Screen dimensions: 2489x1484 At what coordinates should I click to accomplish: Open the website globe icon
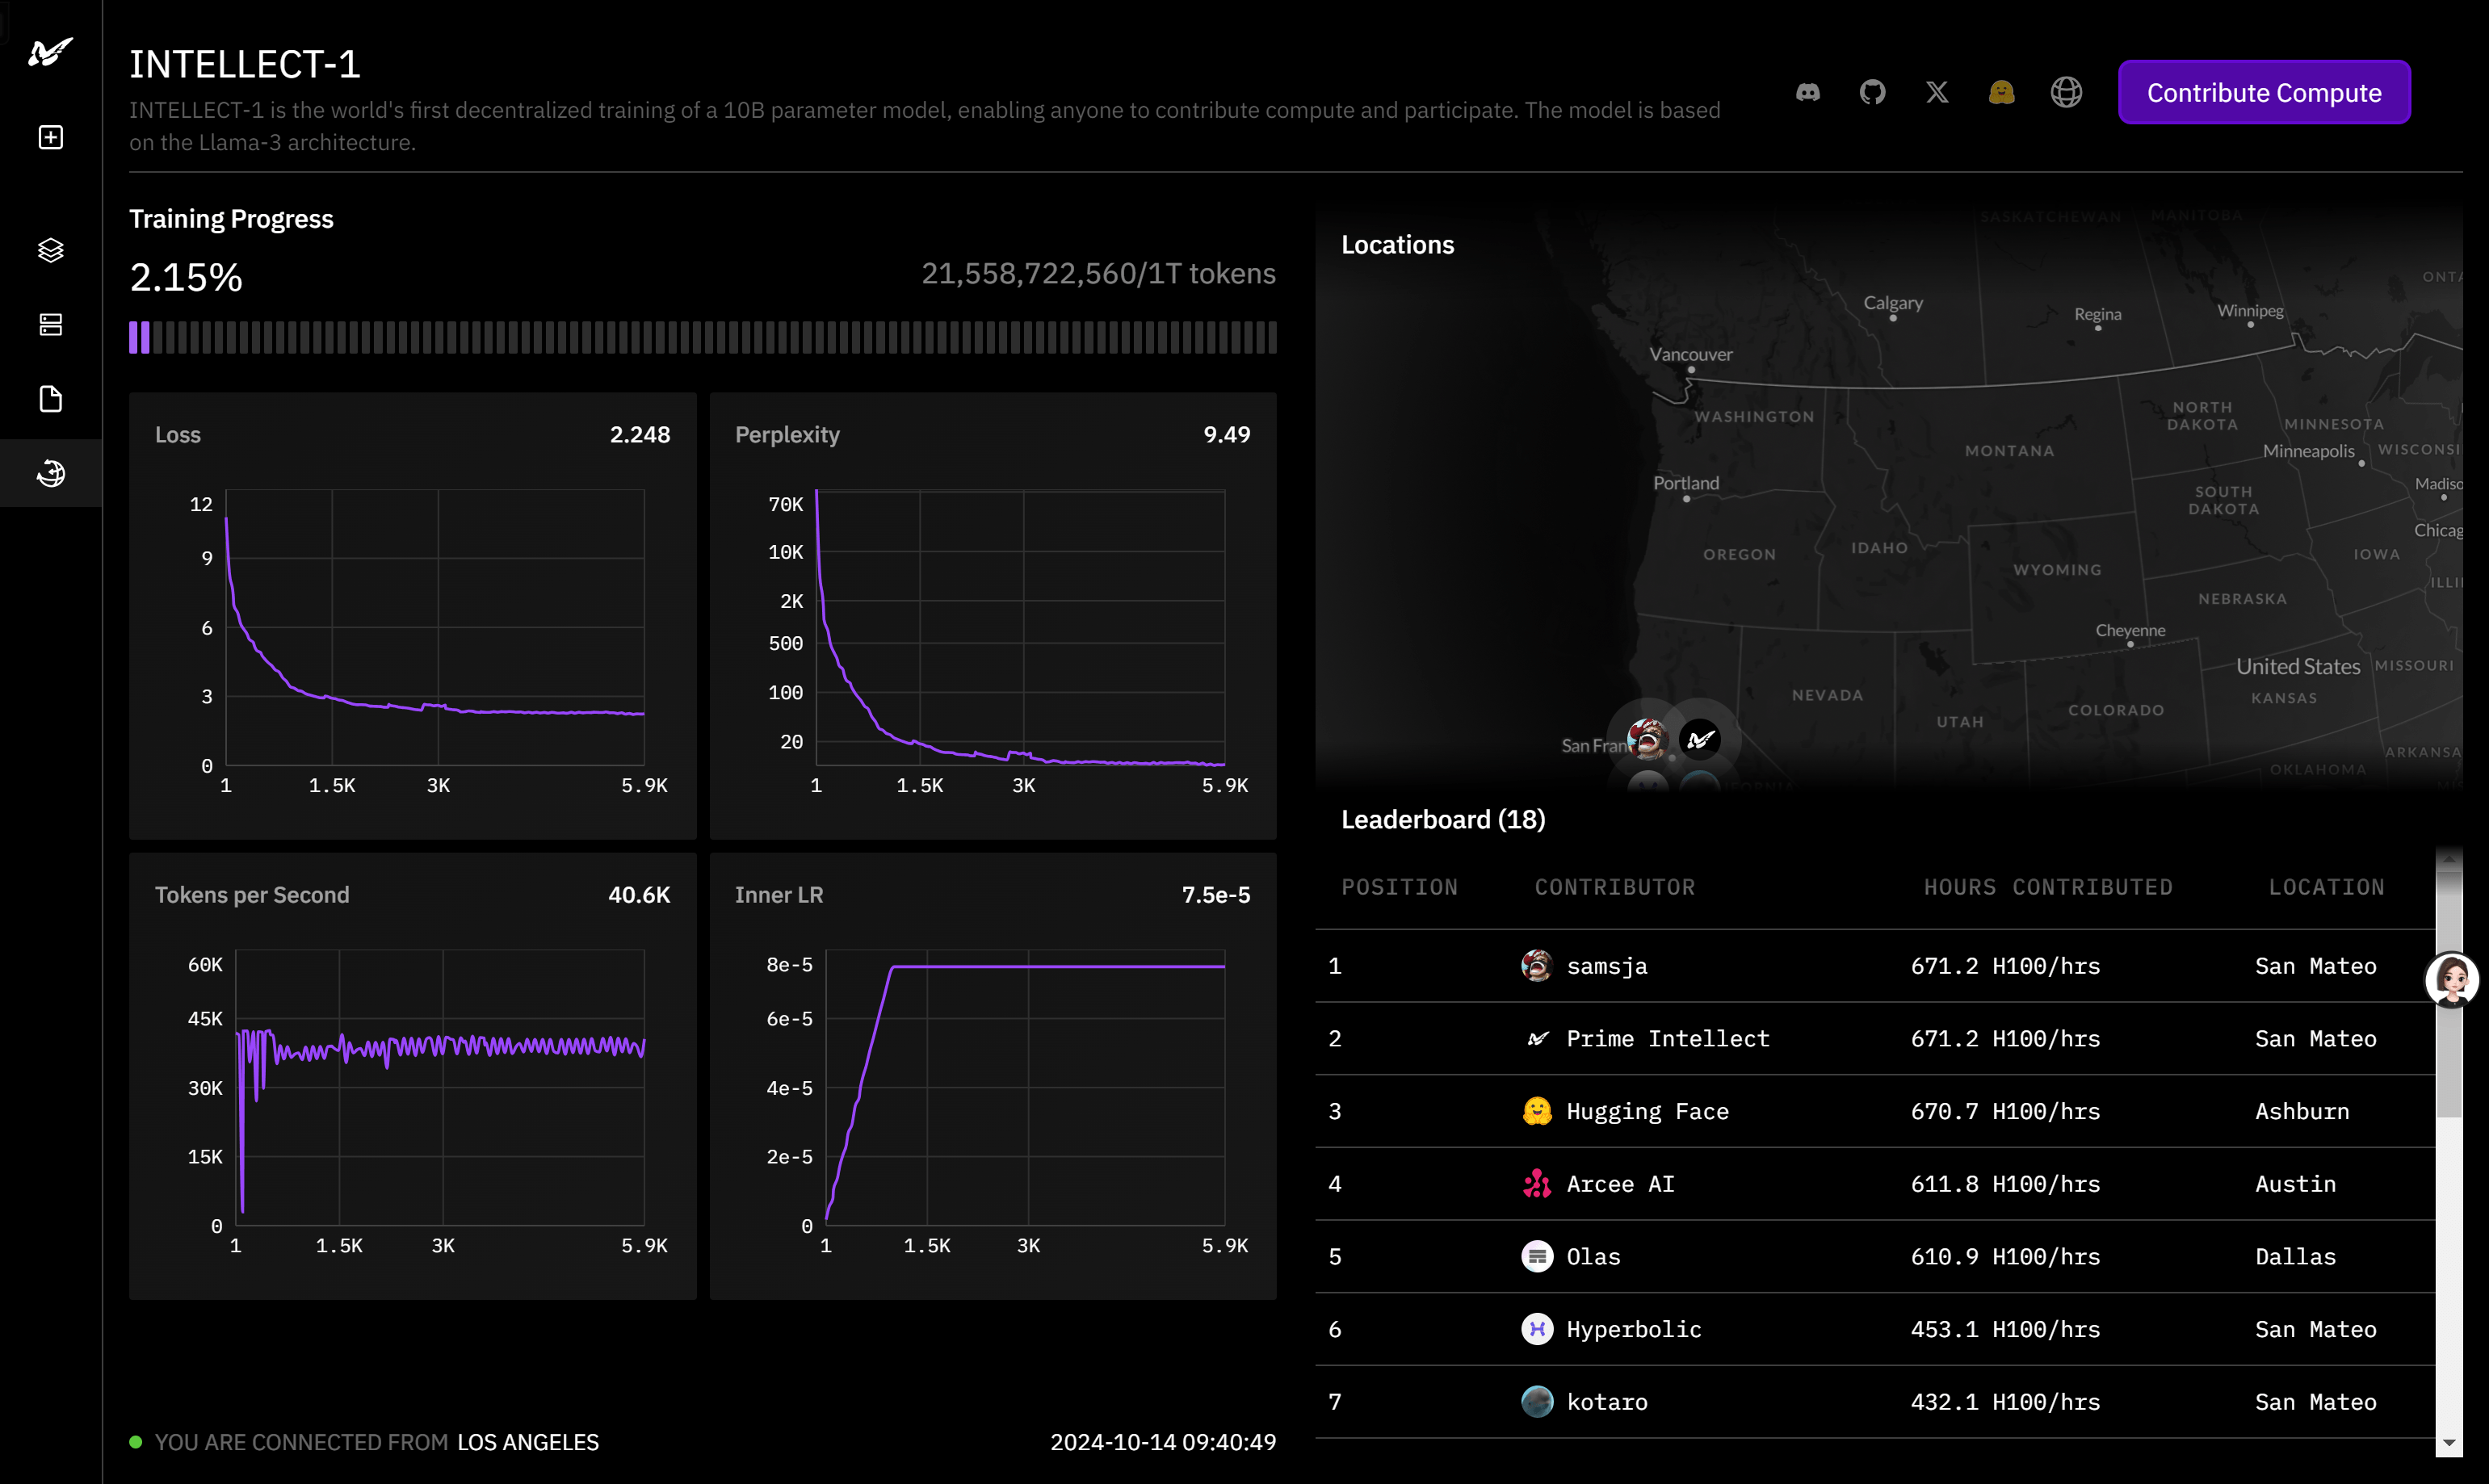(x=2066, y=92)
